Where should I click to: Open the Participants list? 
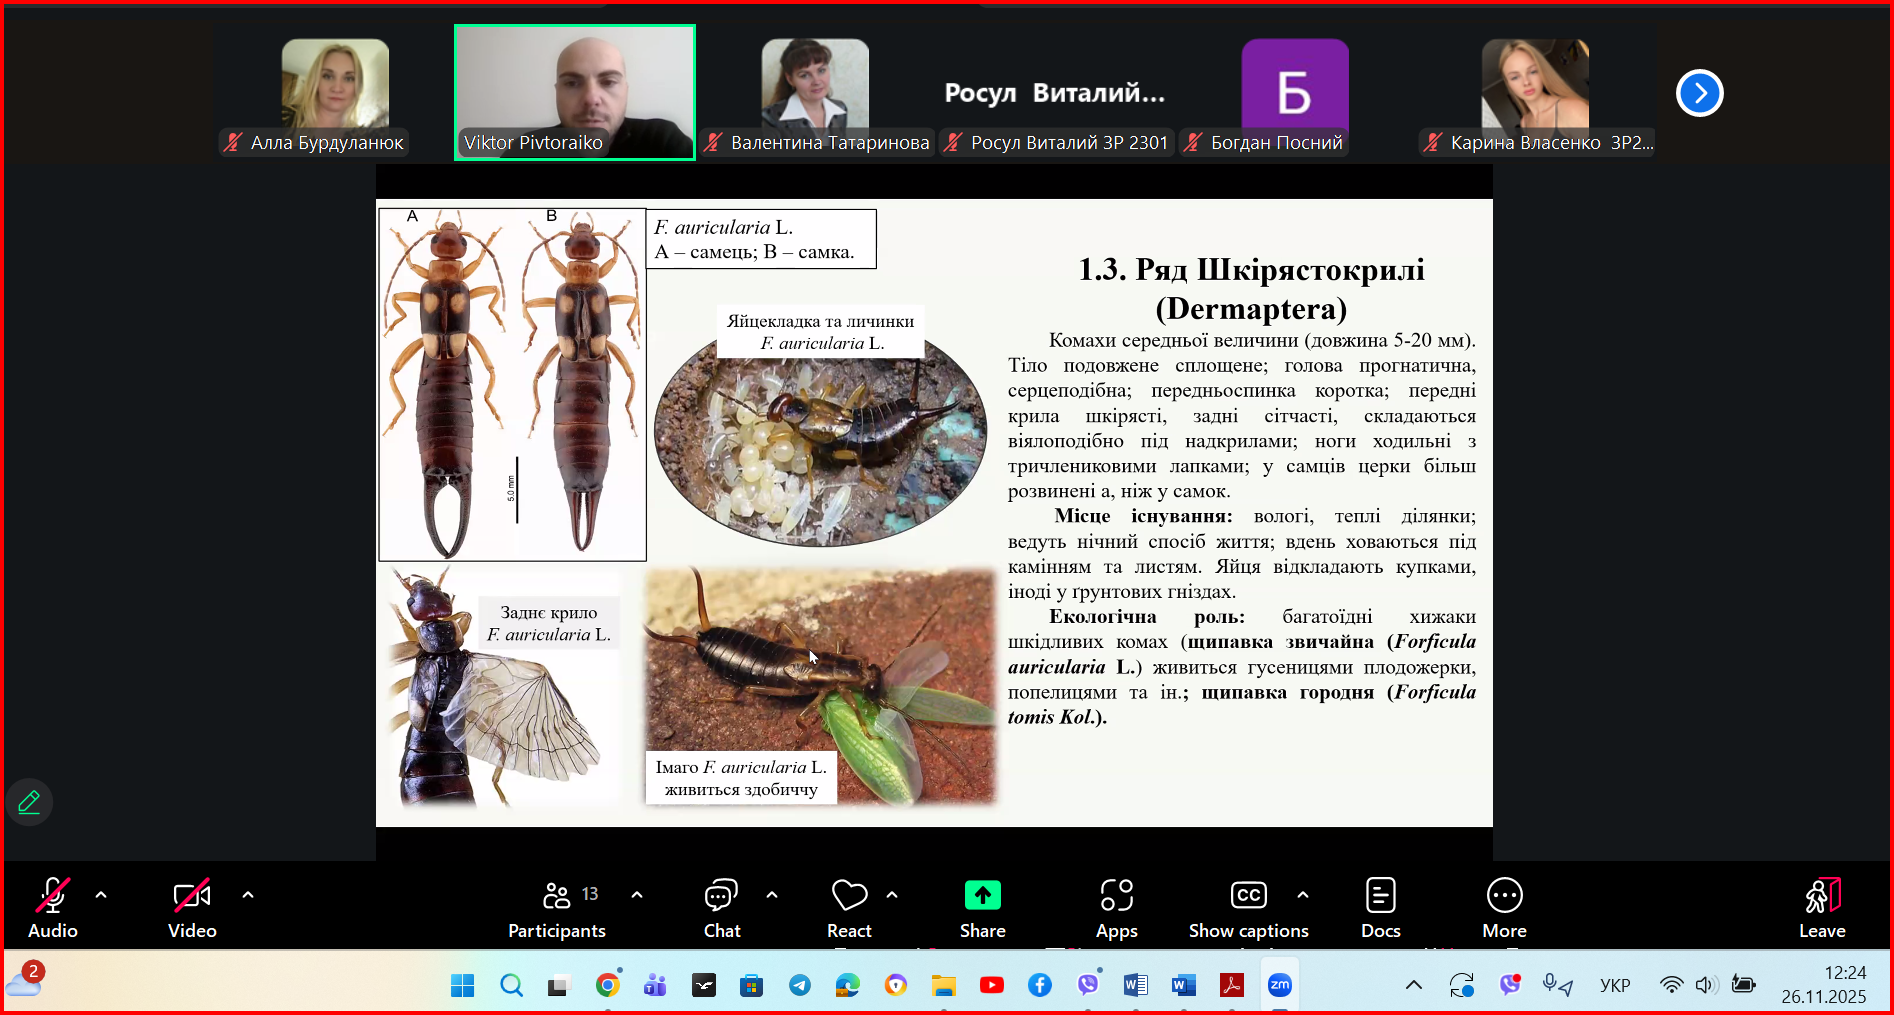[x=557, y=907]
